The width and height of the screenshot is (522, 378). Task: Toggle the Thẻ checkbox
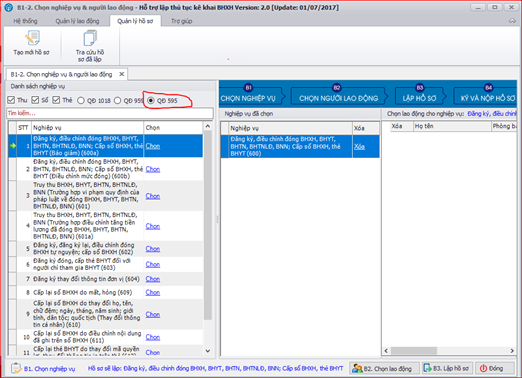(x=56, y=100)
